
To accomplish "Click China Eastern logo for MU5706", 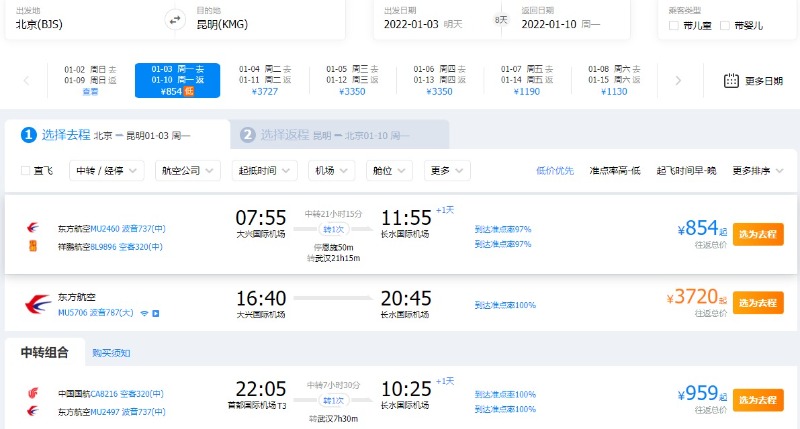I will click(38, 304).
